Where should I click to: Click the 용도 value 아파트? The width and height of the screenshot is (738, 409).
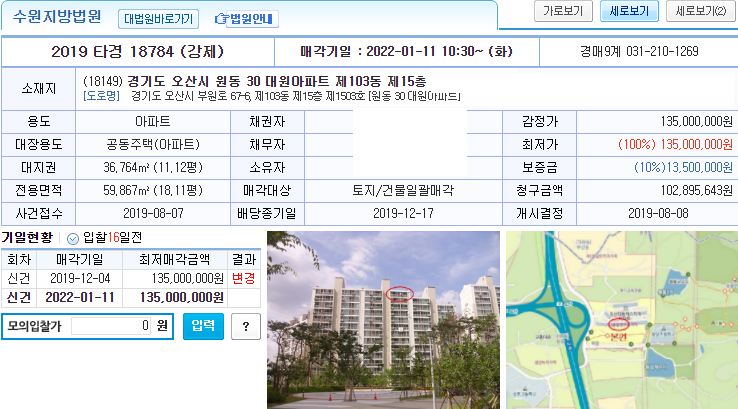tap(153, 122)
